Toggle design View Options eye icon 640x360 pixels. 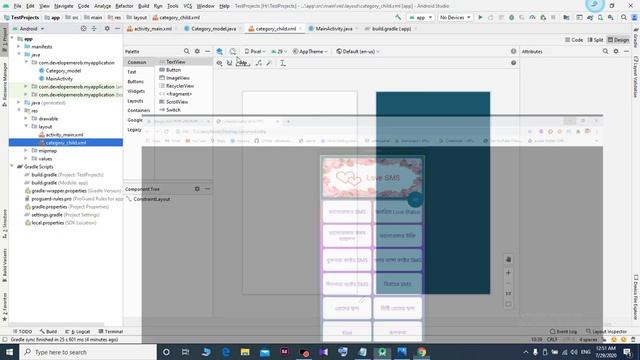pos(219,63)
